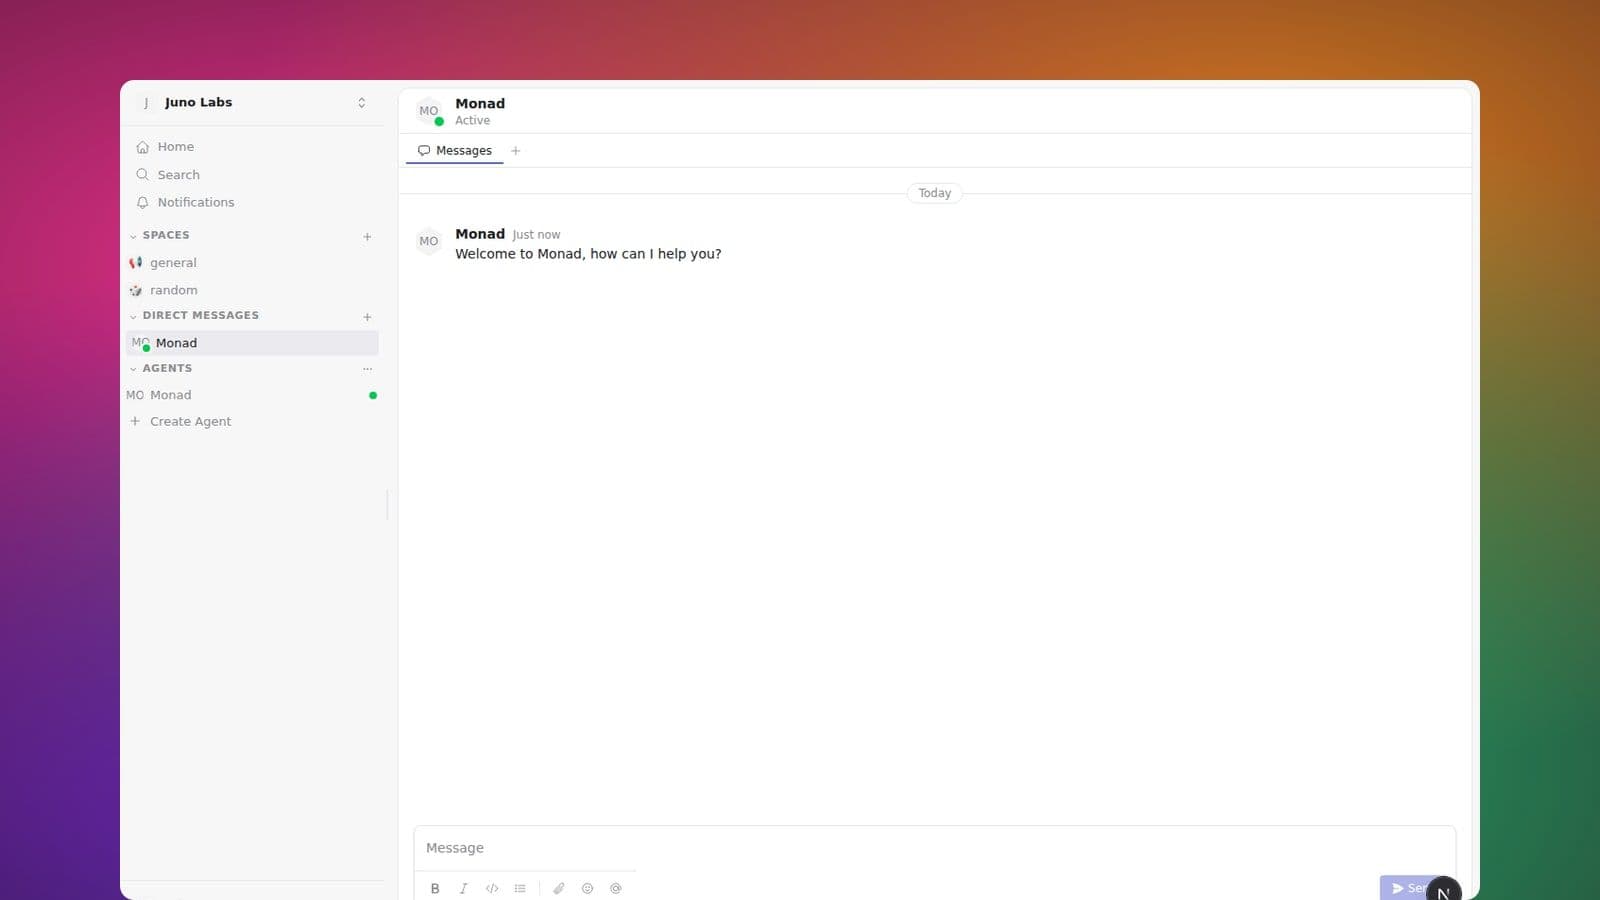Add a new space with plus icon
Viewport: 1600px width, 900px height.
coord(367,237)
